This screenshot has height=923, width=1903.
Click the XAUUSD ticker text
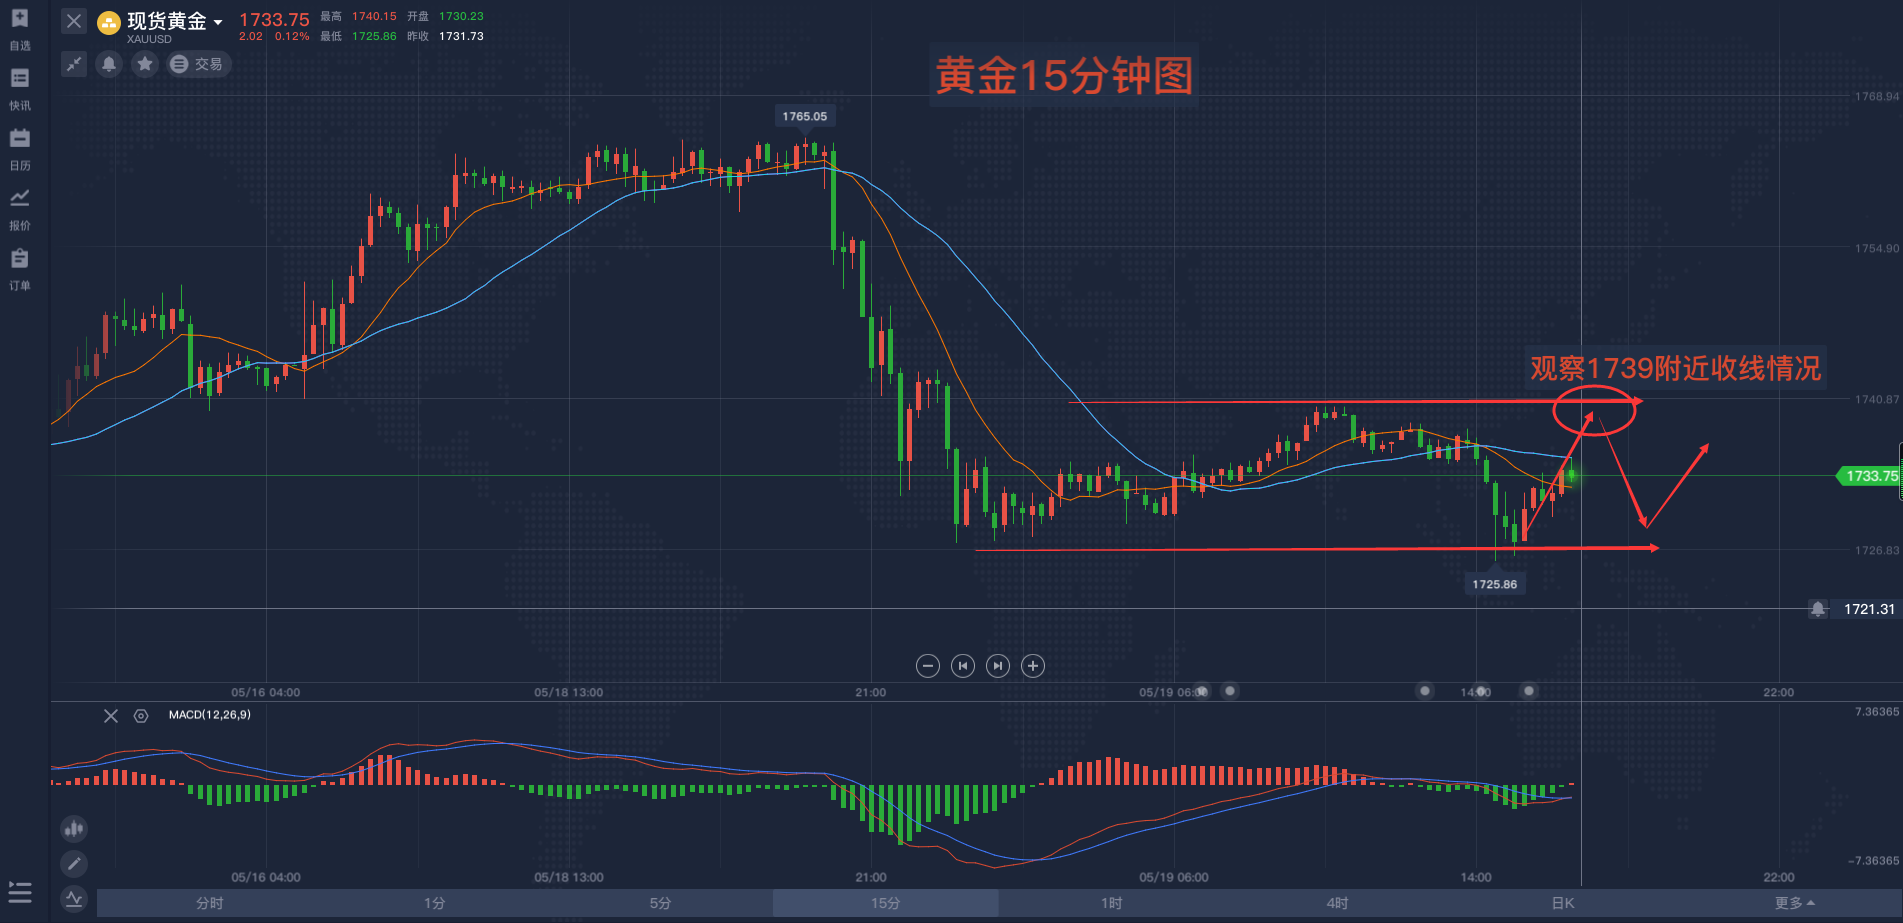click(149, 39)
